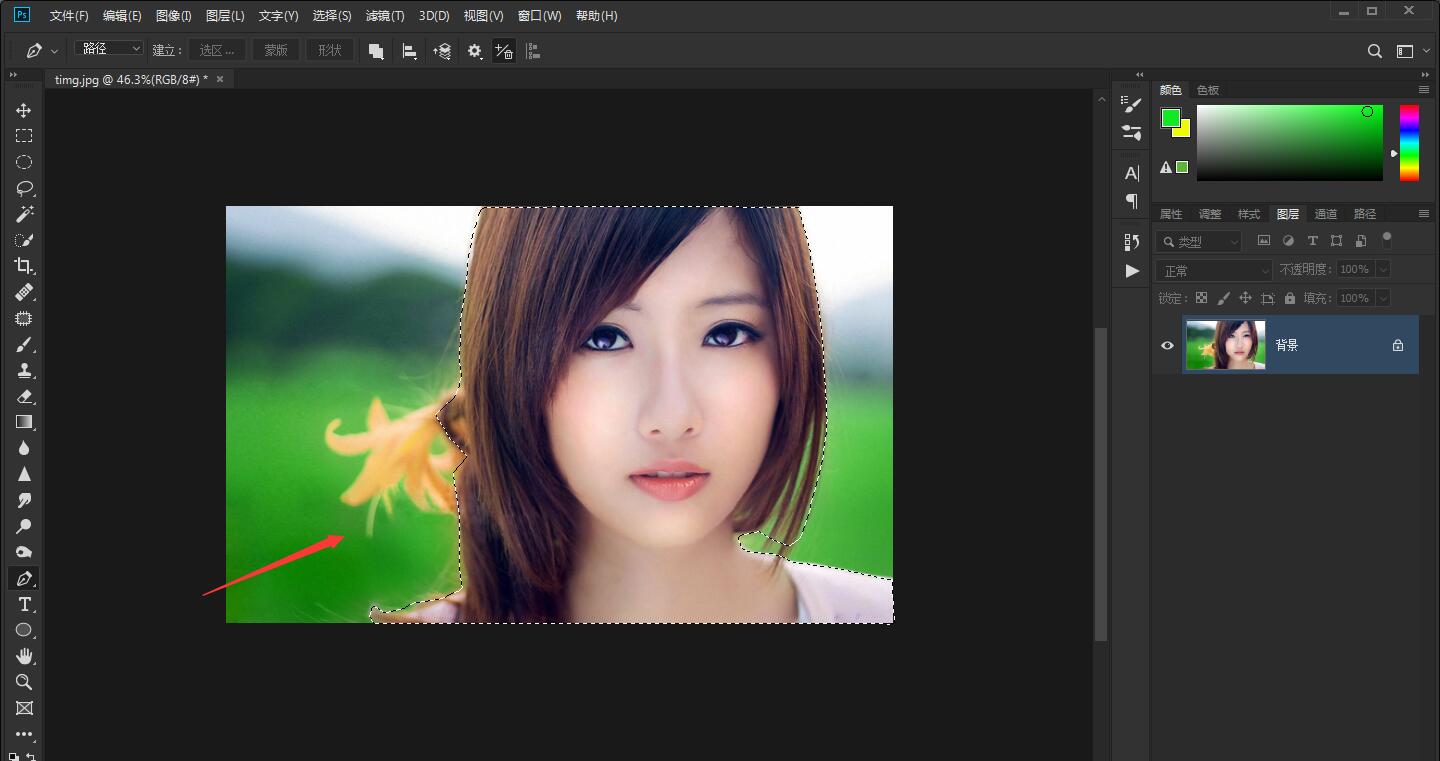Toggle the 背景 layer lock icon
This screenshot has width=1440, height=761.
(x=1397, y=345)
